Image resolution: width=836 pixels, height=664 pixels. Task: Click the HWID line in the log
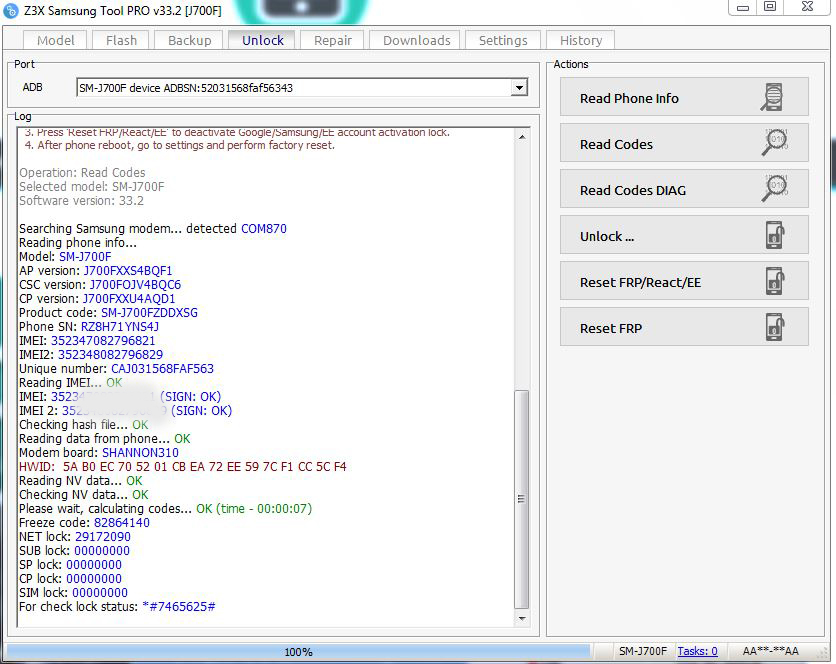tap(183, 467)
